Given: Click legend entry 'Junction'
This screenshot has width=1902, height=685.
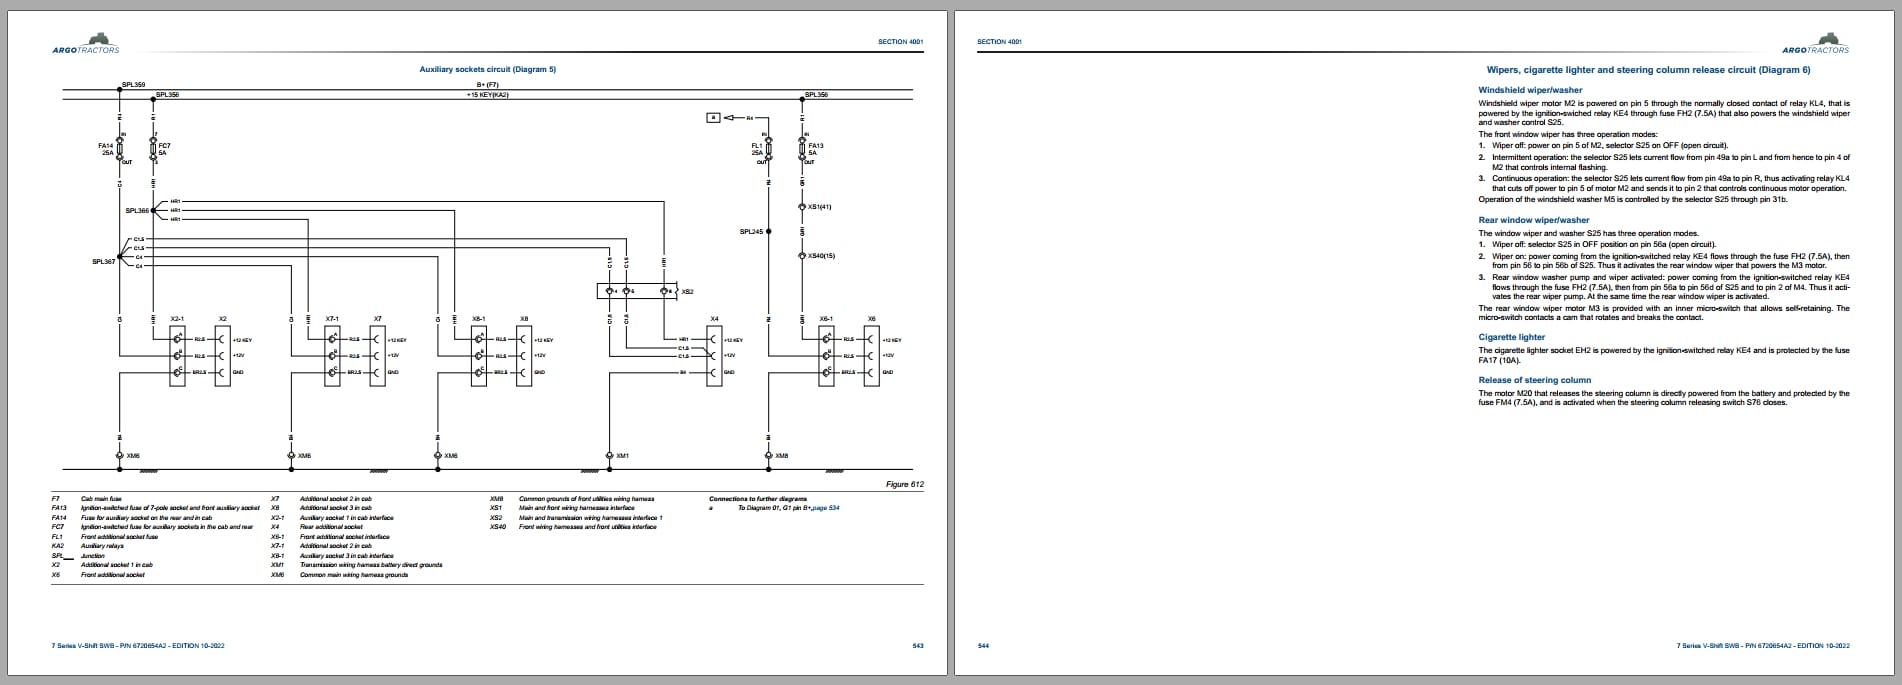Looking at the screenshot, I should pyautogui.click(x=92, y=556).
